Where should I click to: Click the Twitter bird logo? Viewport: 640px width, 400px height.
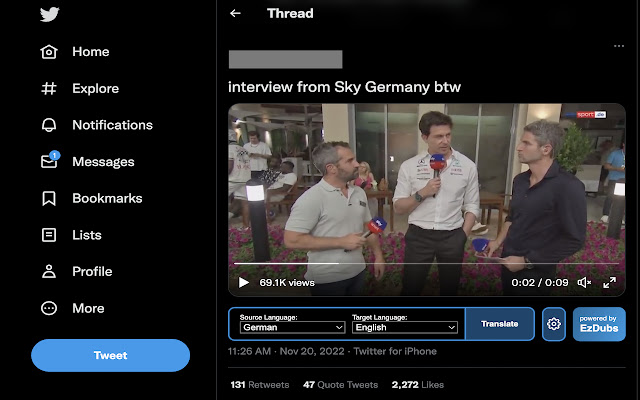(50, 14)
